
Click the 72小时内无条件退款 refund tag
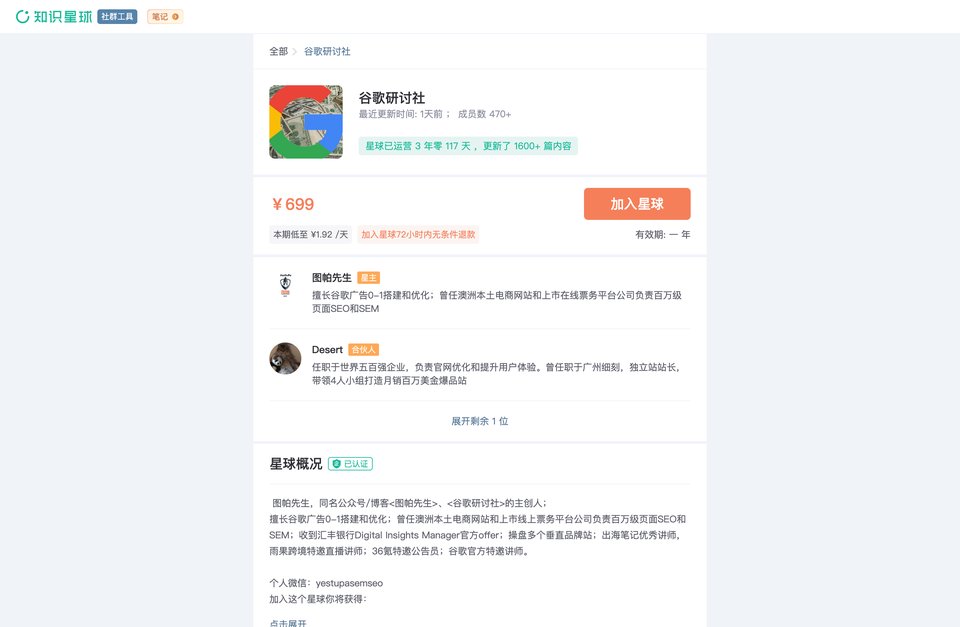tap(418, 235)
